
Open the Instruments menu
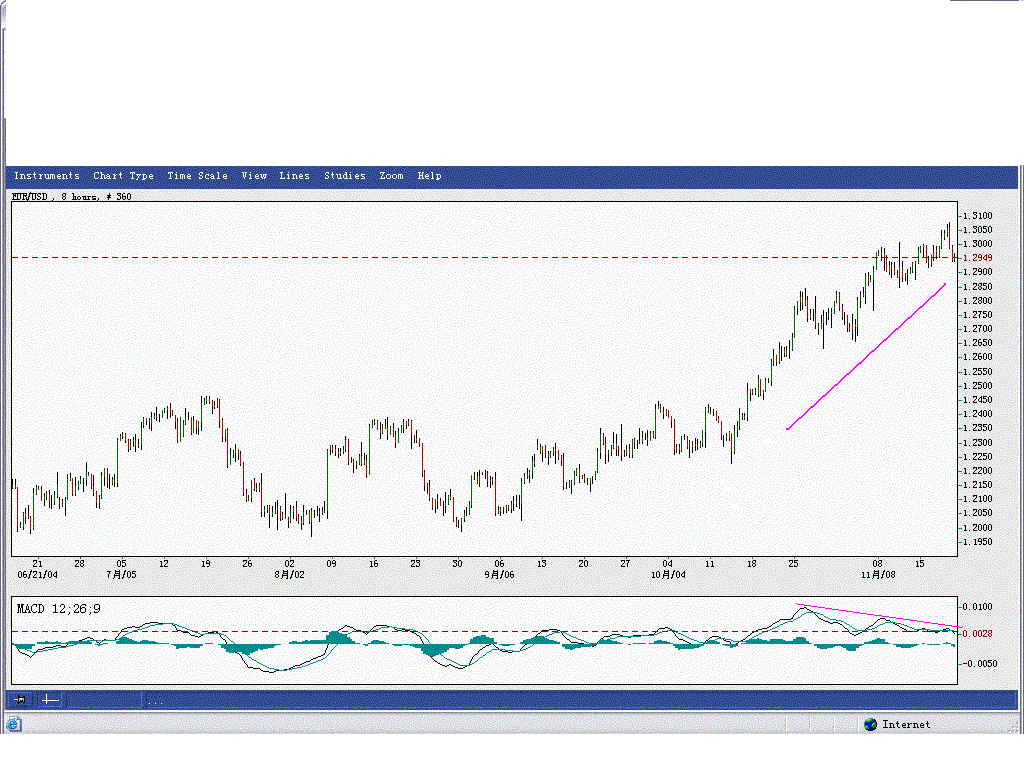pyautogui.click(x=46, y=176)
